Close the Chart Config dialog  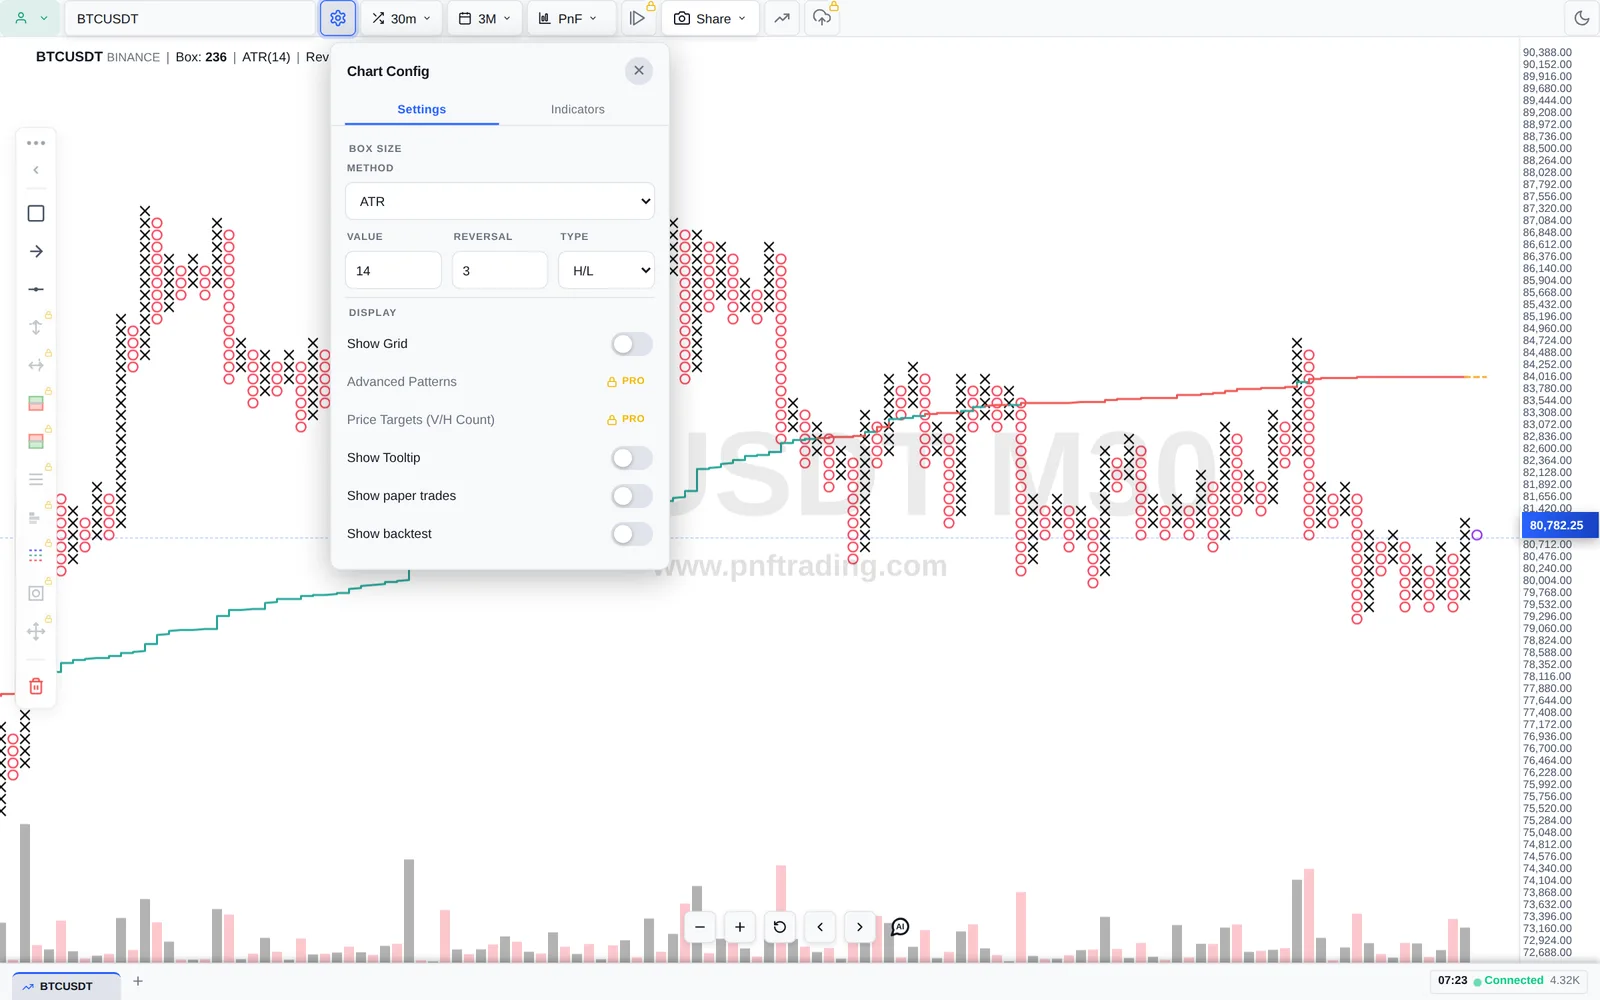click(x=639, y=71)
